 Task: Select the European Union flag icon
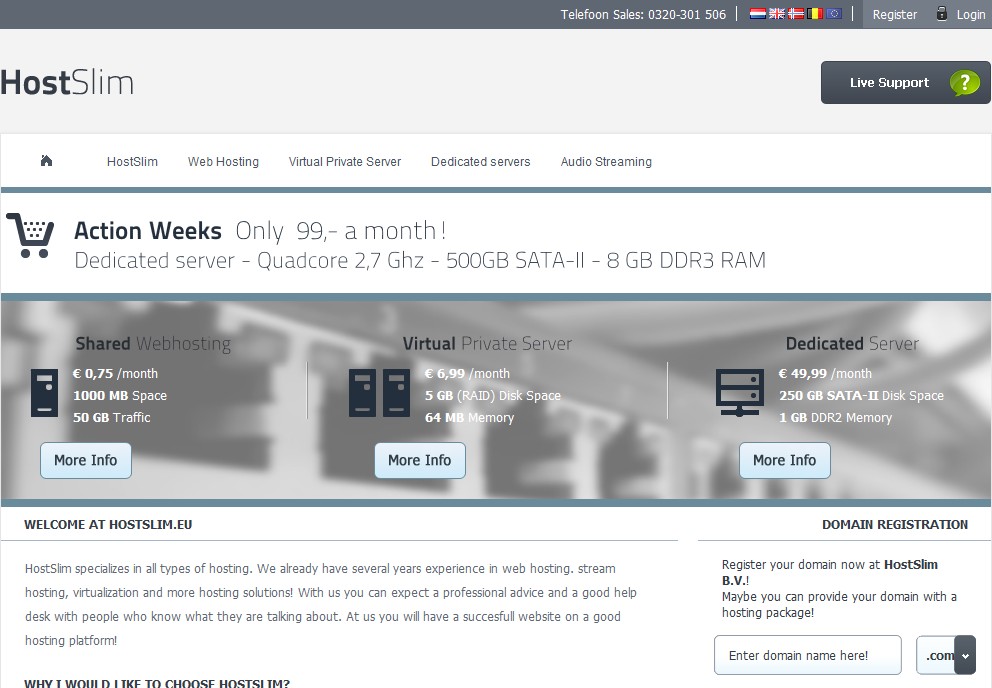point(834,13)
